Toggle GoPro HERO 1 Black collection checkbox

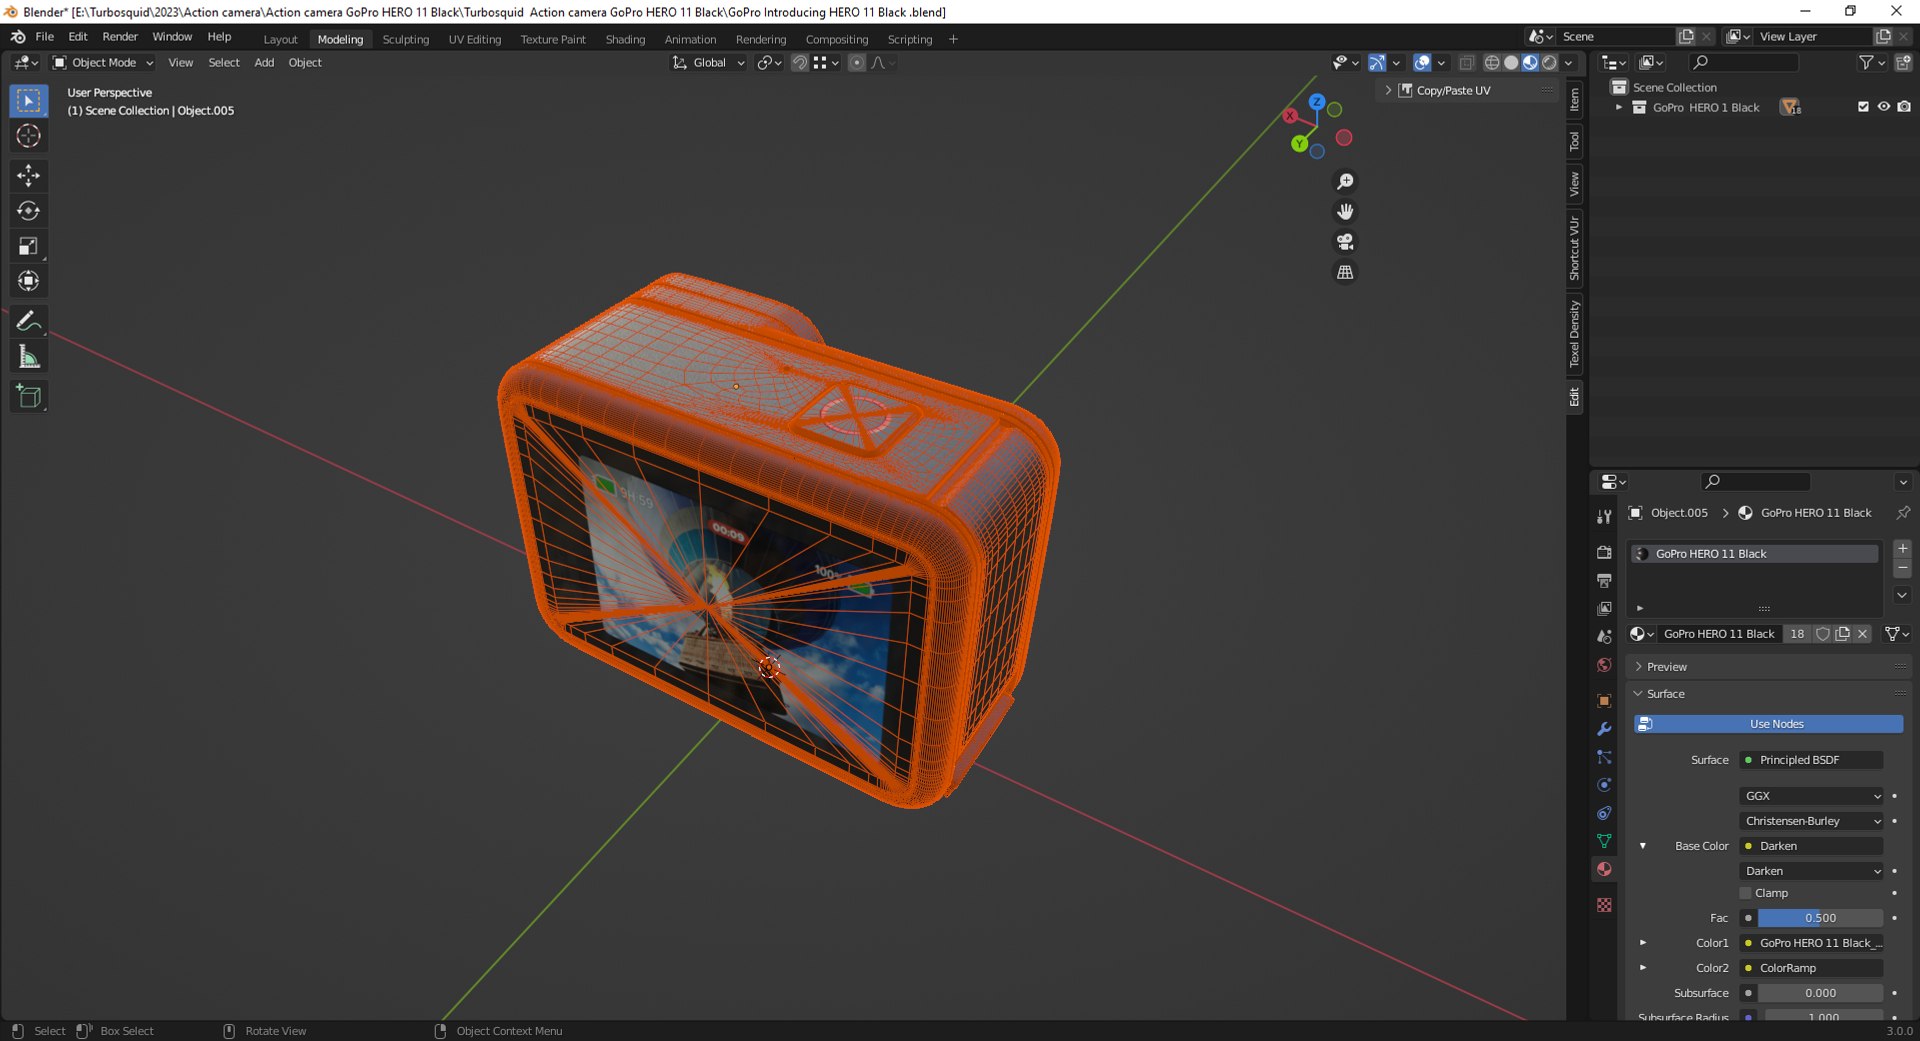(1863, 107)
